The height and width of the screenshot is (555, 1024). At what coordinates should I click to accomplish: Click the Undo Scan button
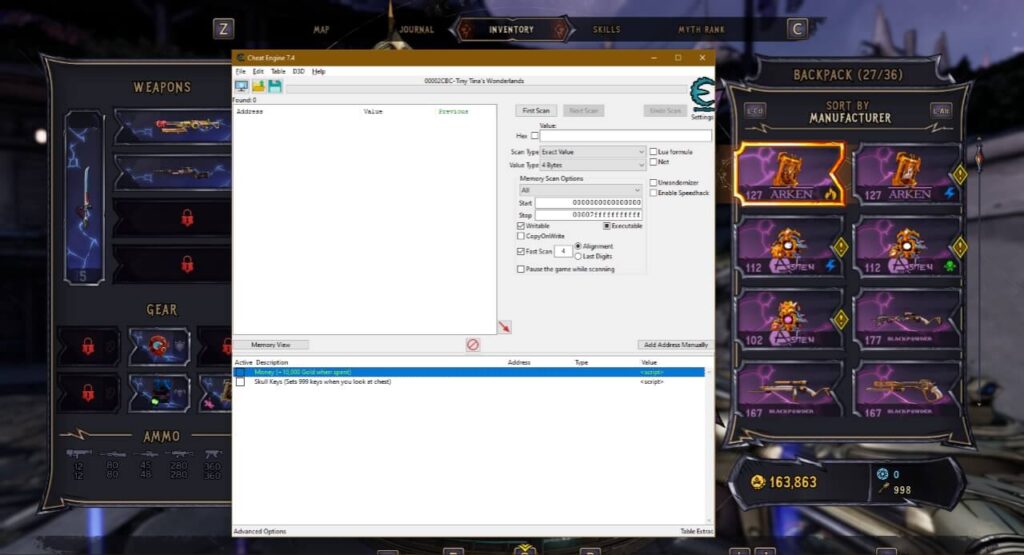click(665, 111)
